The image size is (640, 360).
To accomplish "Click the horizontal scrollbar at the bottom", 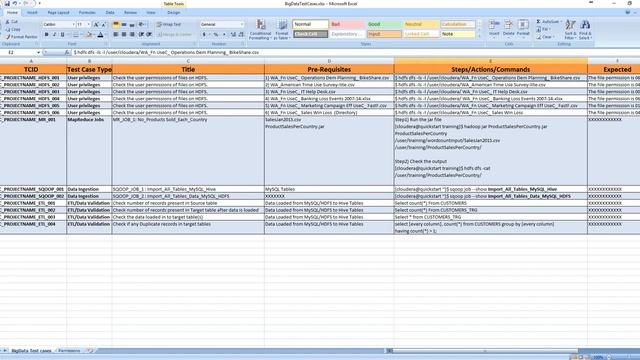I will [486, 351].
